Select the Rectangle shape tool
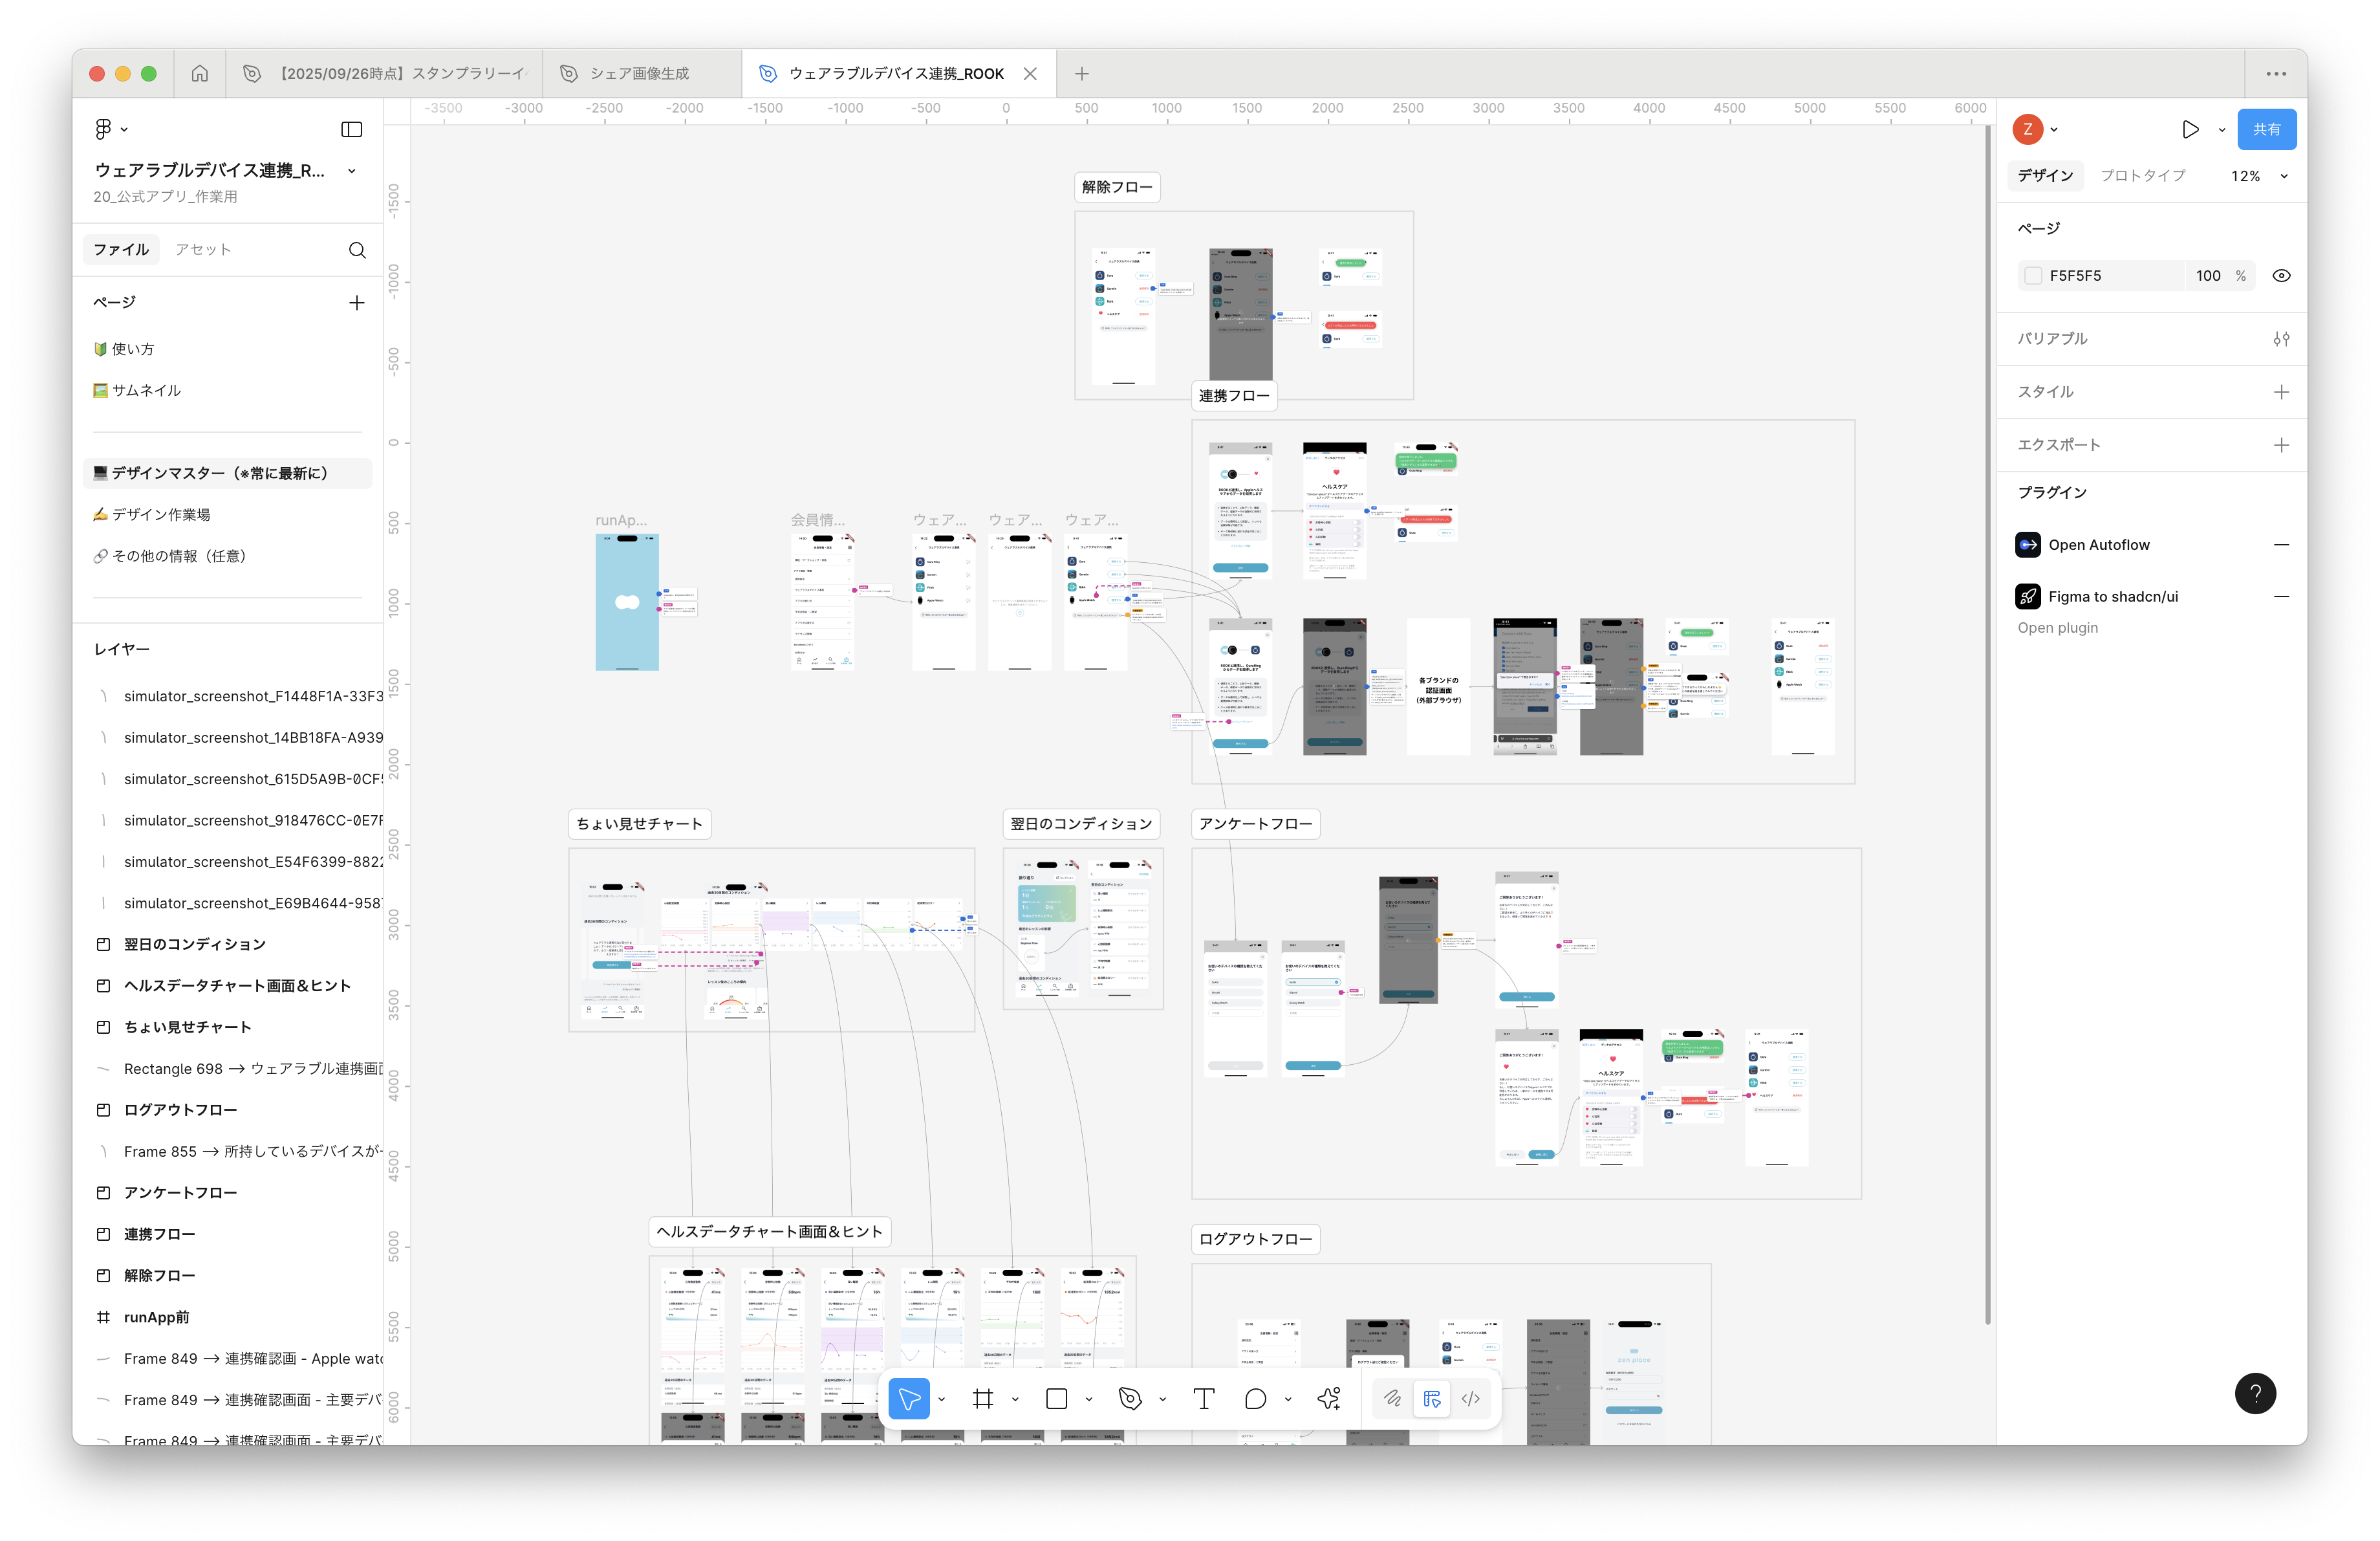This screenshot has height=1541, width=2380. (1057, 1398)
